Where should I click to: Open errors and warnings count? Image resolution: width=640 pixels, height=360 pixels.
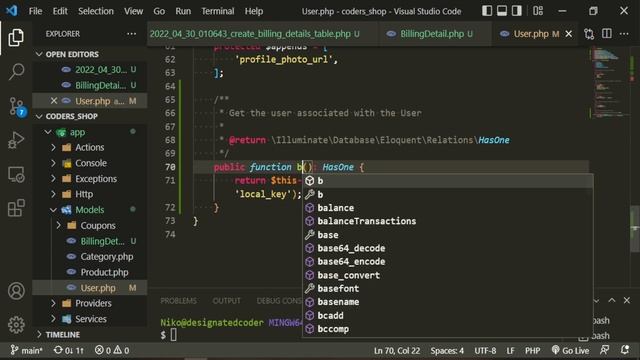[x=112, y=350]
